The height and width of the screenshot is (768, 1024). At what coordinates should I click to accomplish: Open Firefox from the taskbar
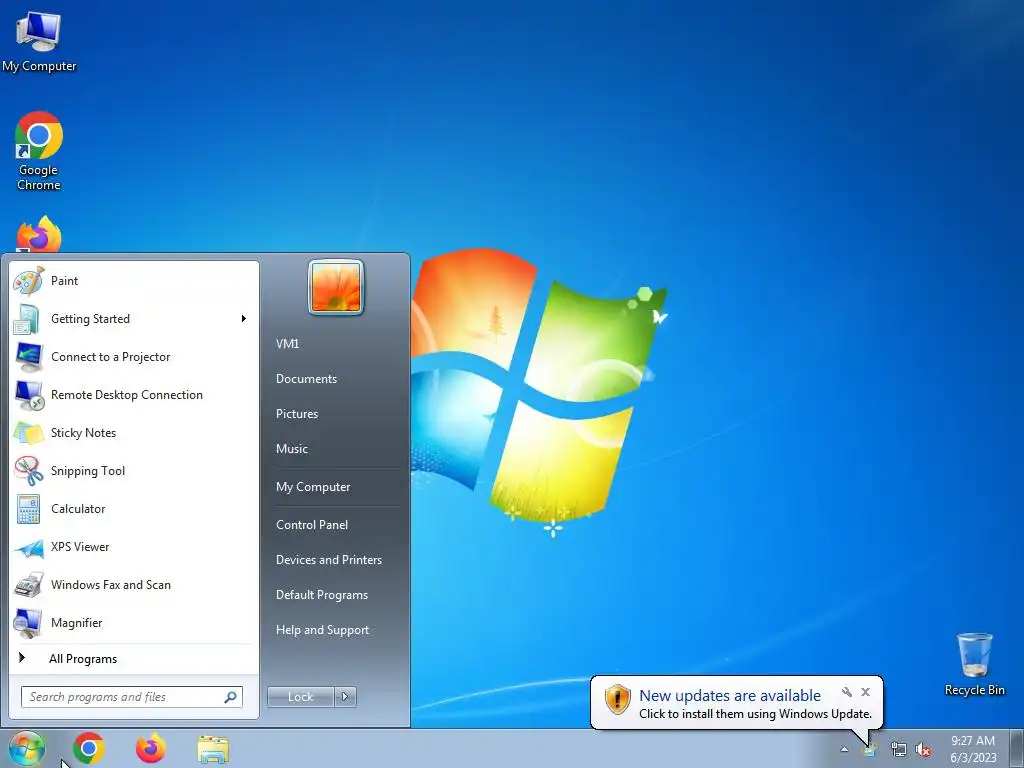coord(151,748)
